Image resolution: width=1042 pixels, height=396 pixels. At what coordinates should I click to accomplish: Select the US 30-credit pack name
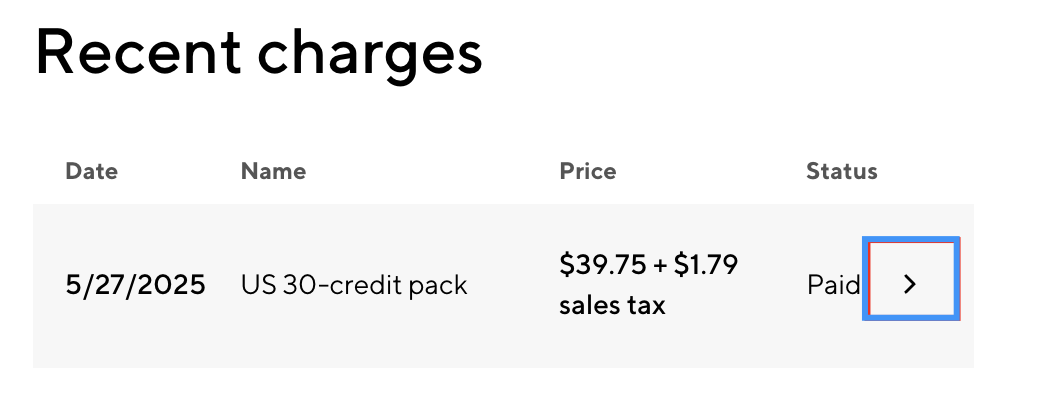[354, 286]
